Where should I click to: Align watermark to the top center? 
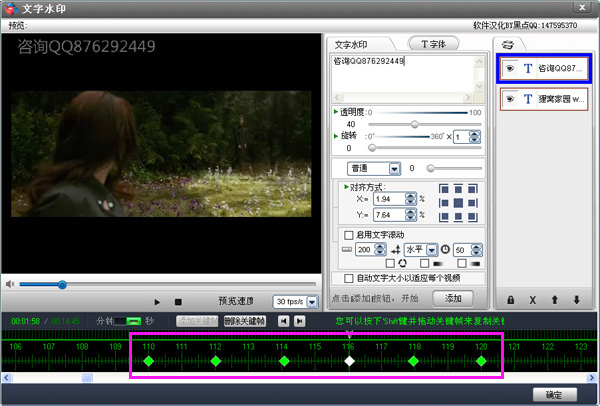click(458, 189)
